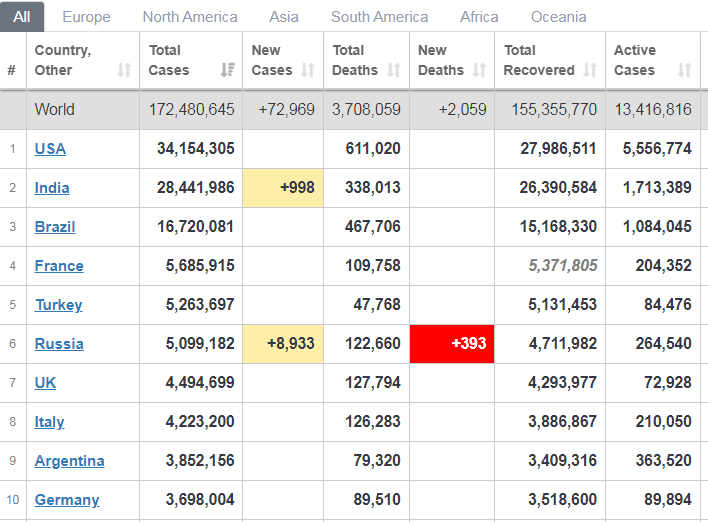Click the Country, Other column header

83,60
